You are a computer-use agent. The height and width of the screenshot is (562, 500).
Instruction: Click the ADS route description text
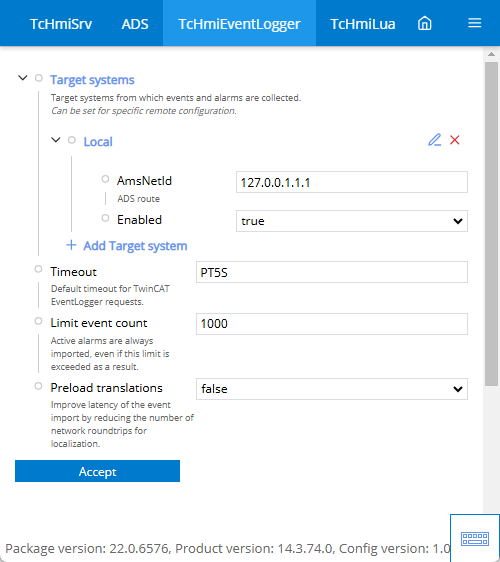pos(138,199)
